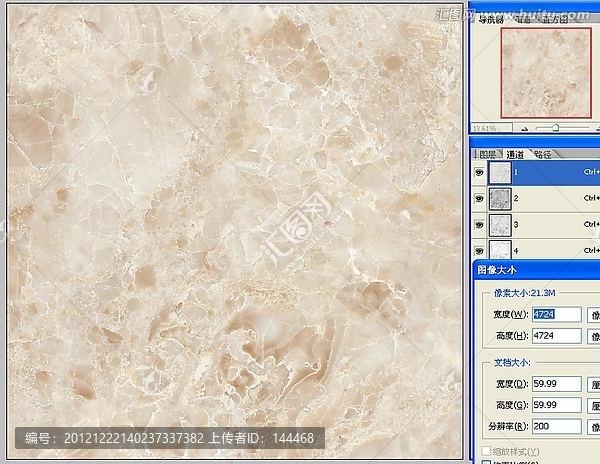Select channel 3 thumbnail
This screenshot has height=464, width=600.
click(500, 225)
